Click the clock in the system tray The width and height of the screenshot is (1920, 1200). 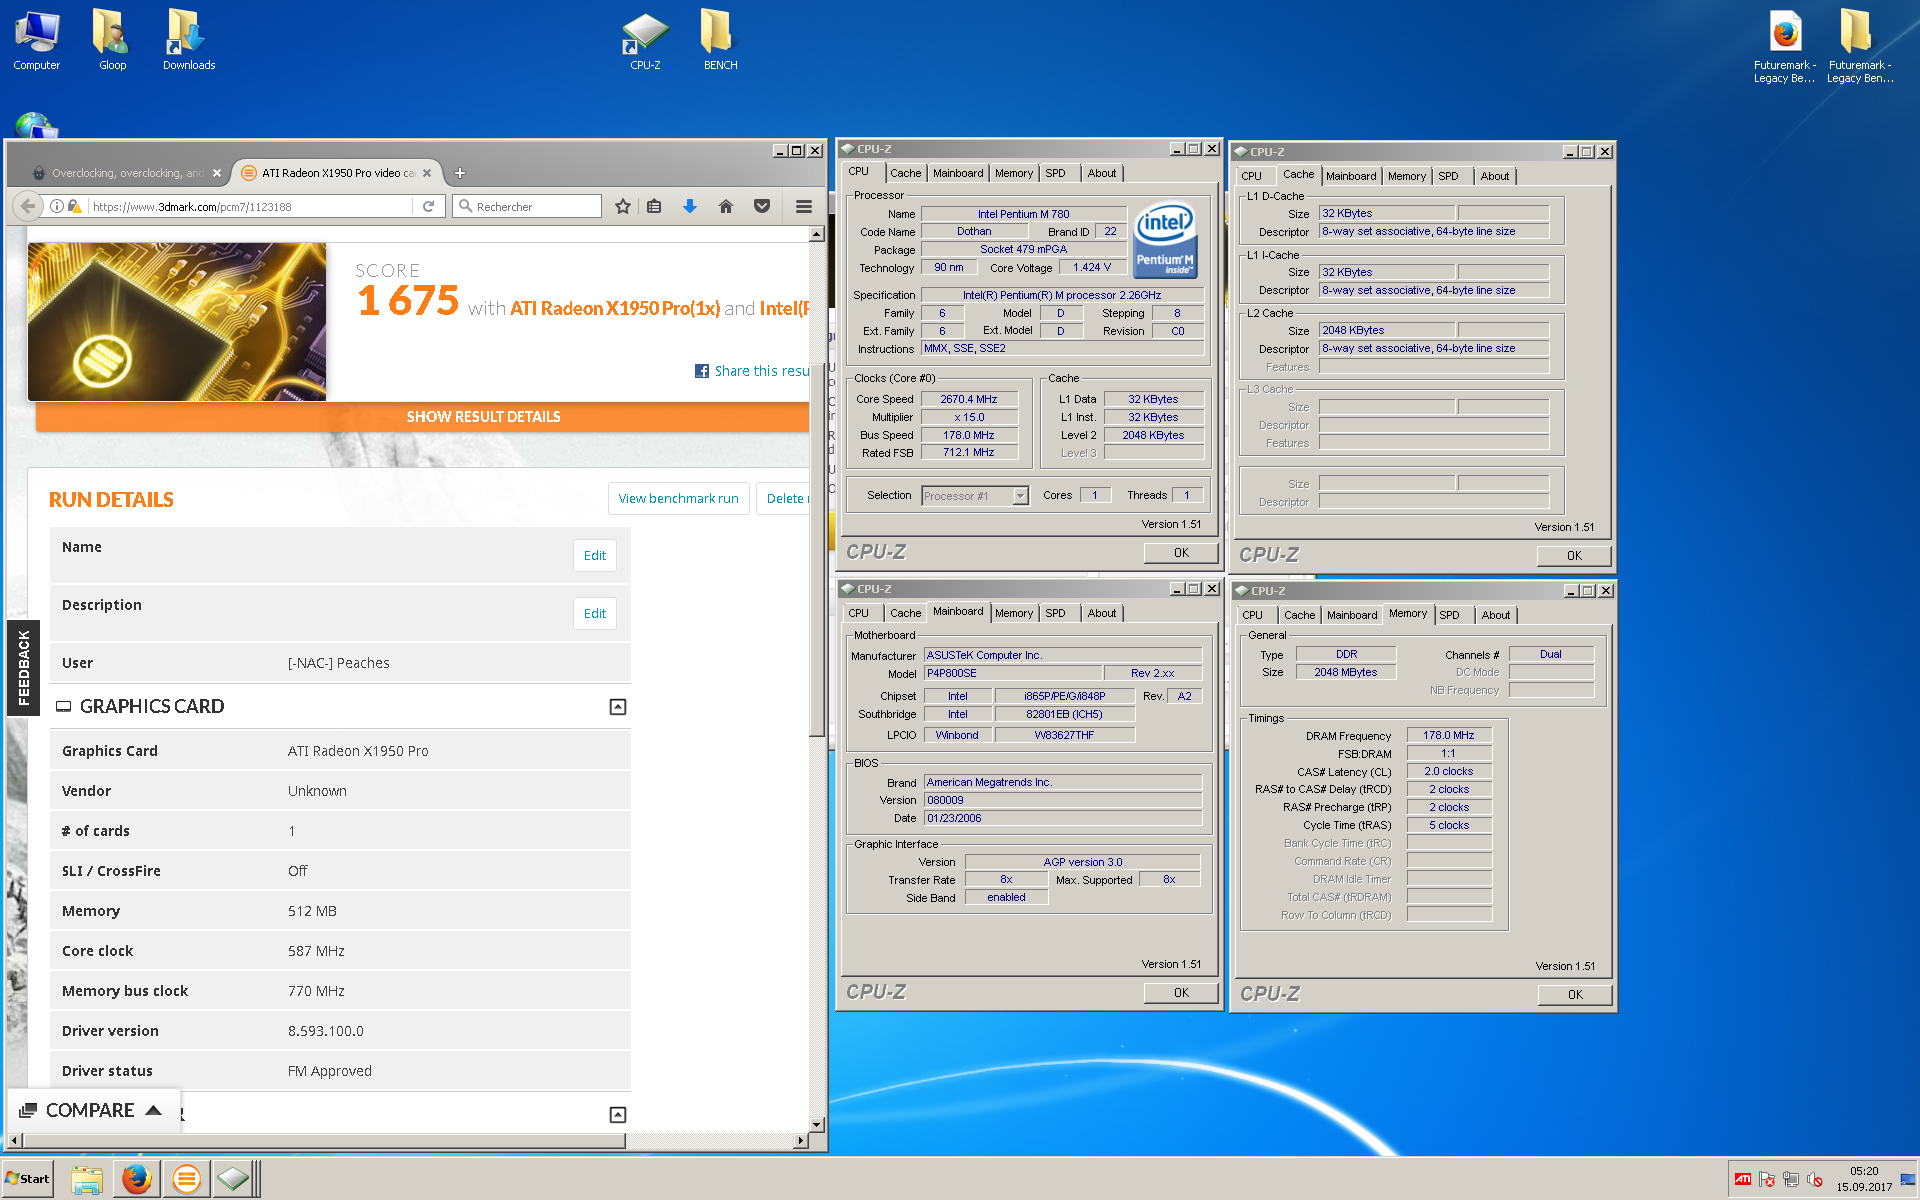click(x=1863, y=1179)
